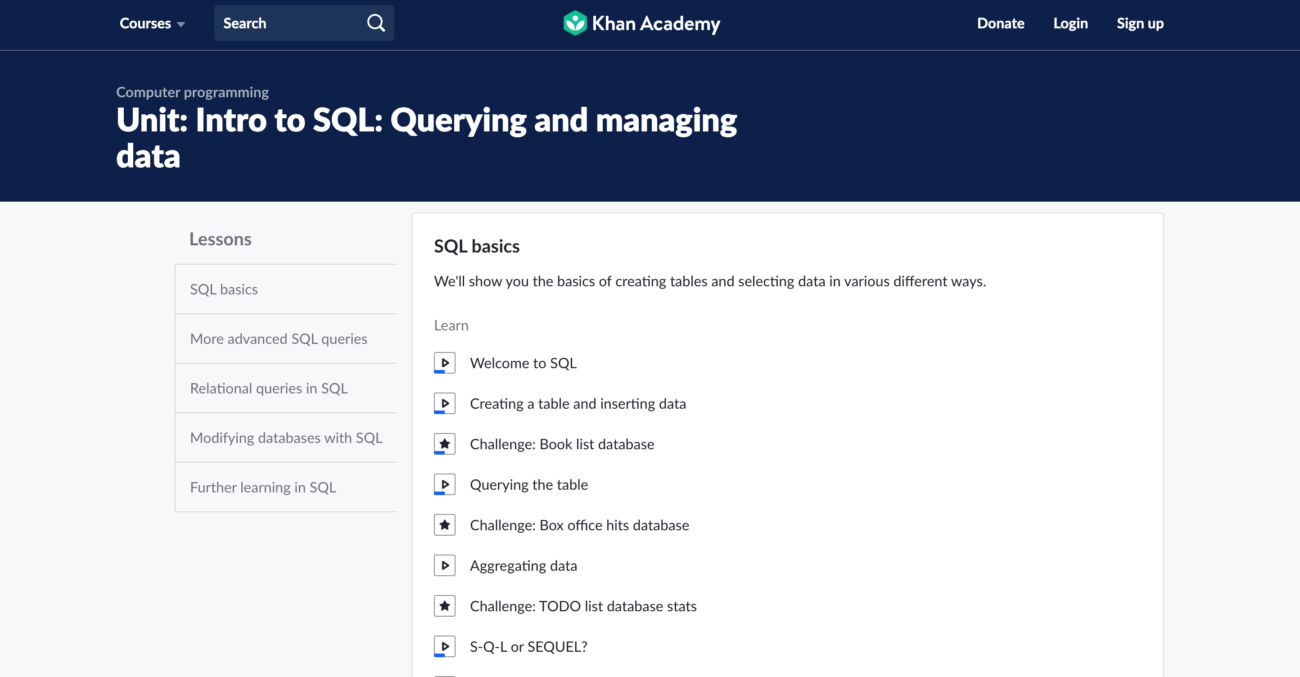Expand the Courses chevron arrow

[x=182, y=23]
